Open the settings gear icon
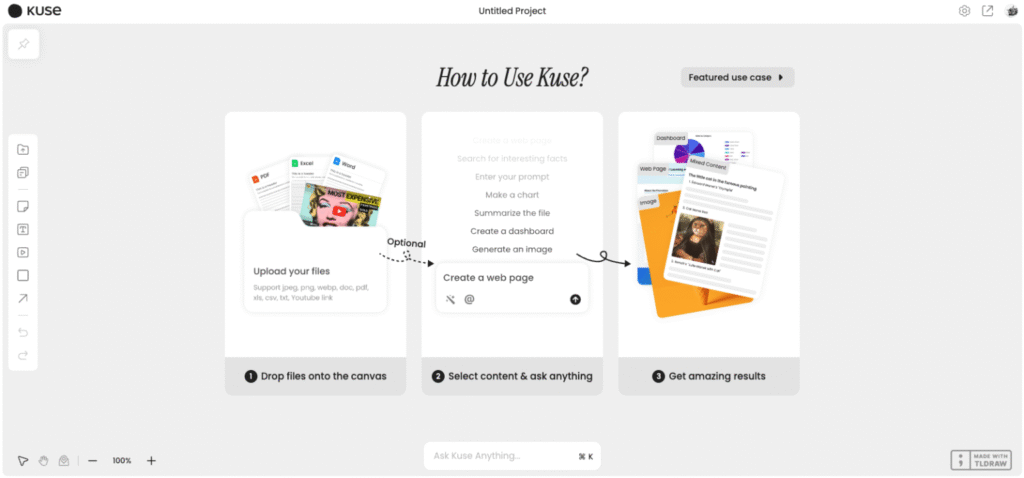 pyautogui.click(x=964, y=11)
